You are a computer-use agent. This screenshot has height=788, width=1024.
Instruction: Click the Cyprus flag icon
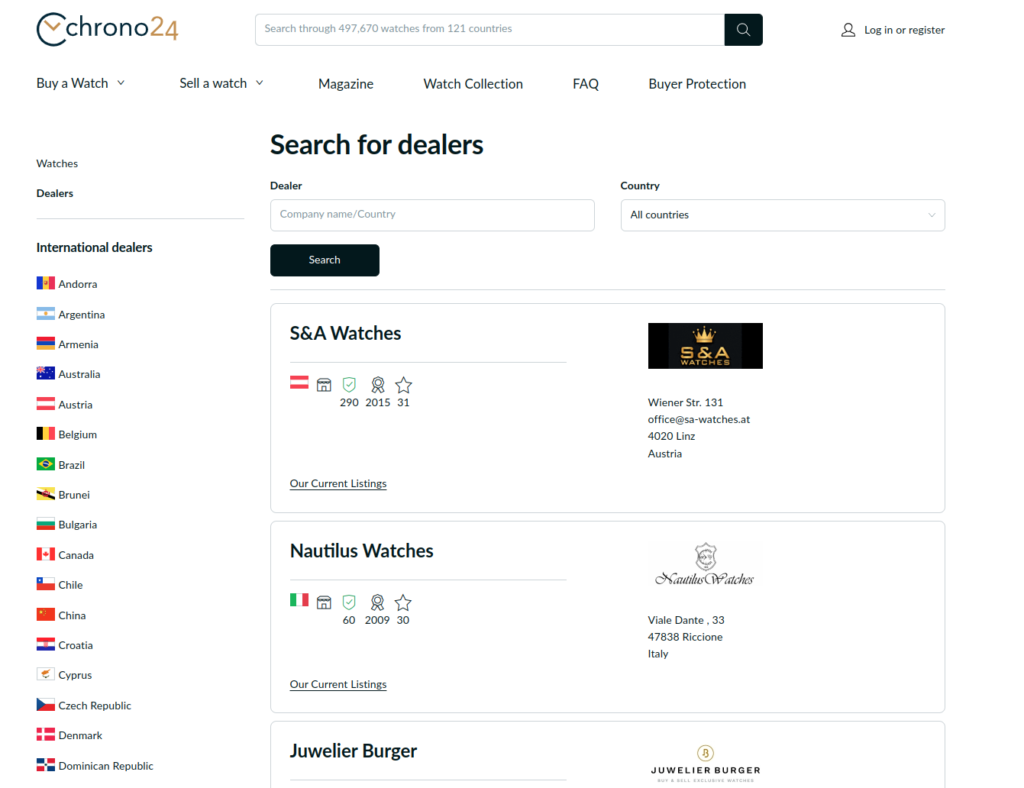tap(46, 674)
